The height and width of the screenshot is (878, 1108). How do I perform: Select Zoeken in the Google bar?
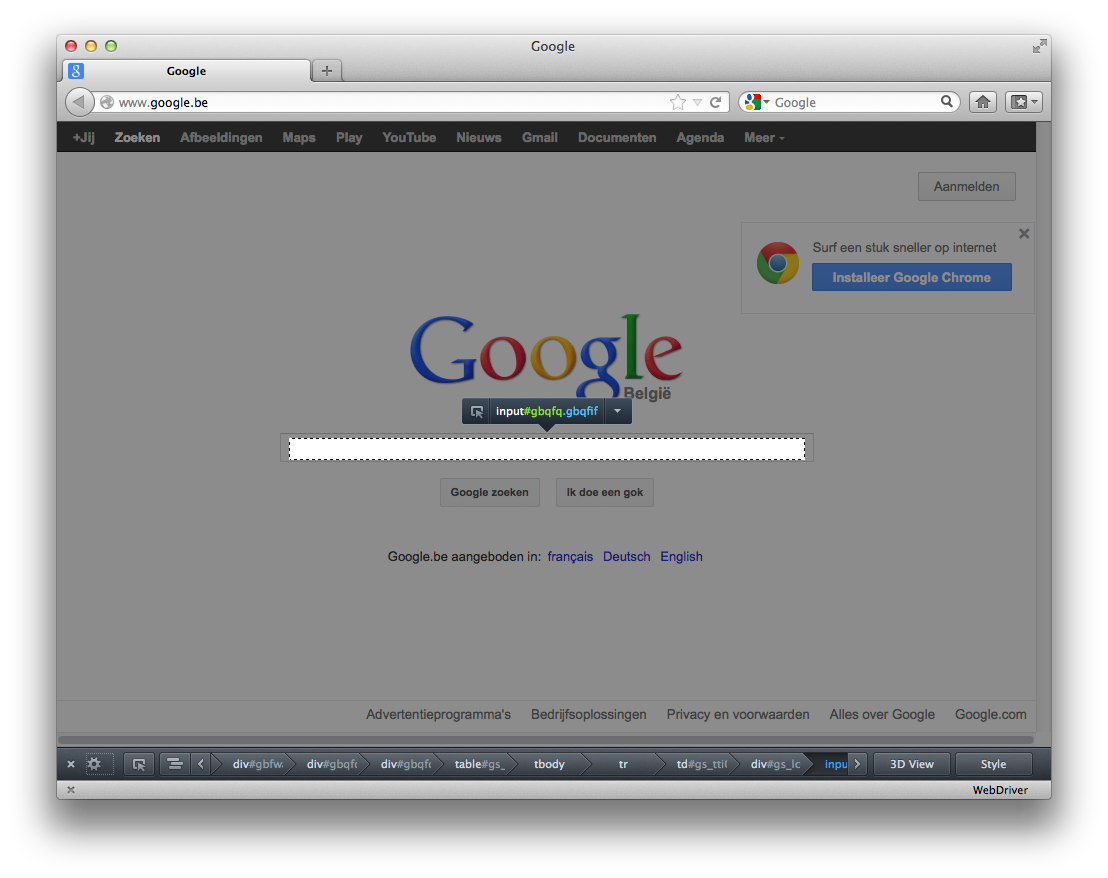click(x=137, y=138)
